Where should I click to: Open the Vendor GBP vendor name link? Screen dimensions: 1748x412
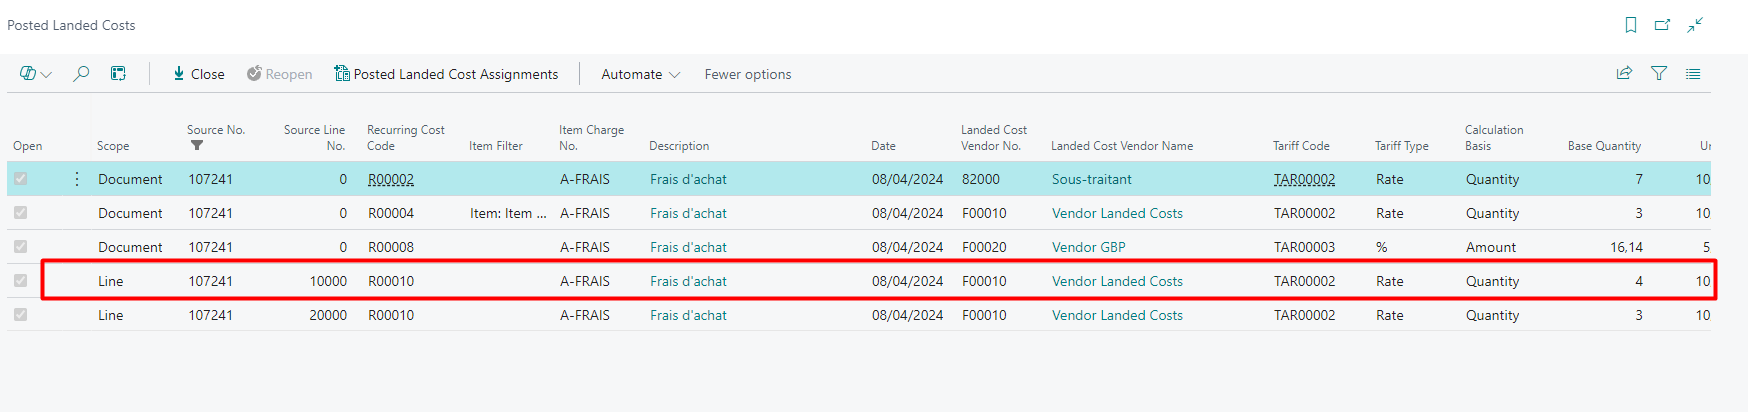pos(1088,247)
